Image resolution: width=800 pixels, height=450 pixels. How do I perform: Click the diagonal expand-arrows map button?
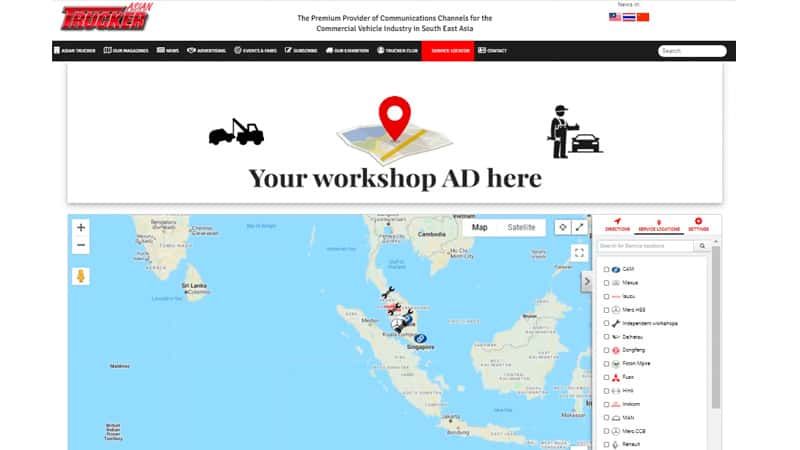click(579, 227)
